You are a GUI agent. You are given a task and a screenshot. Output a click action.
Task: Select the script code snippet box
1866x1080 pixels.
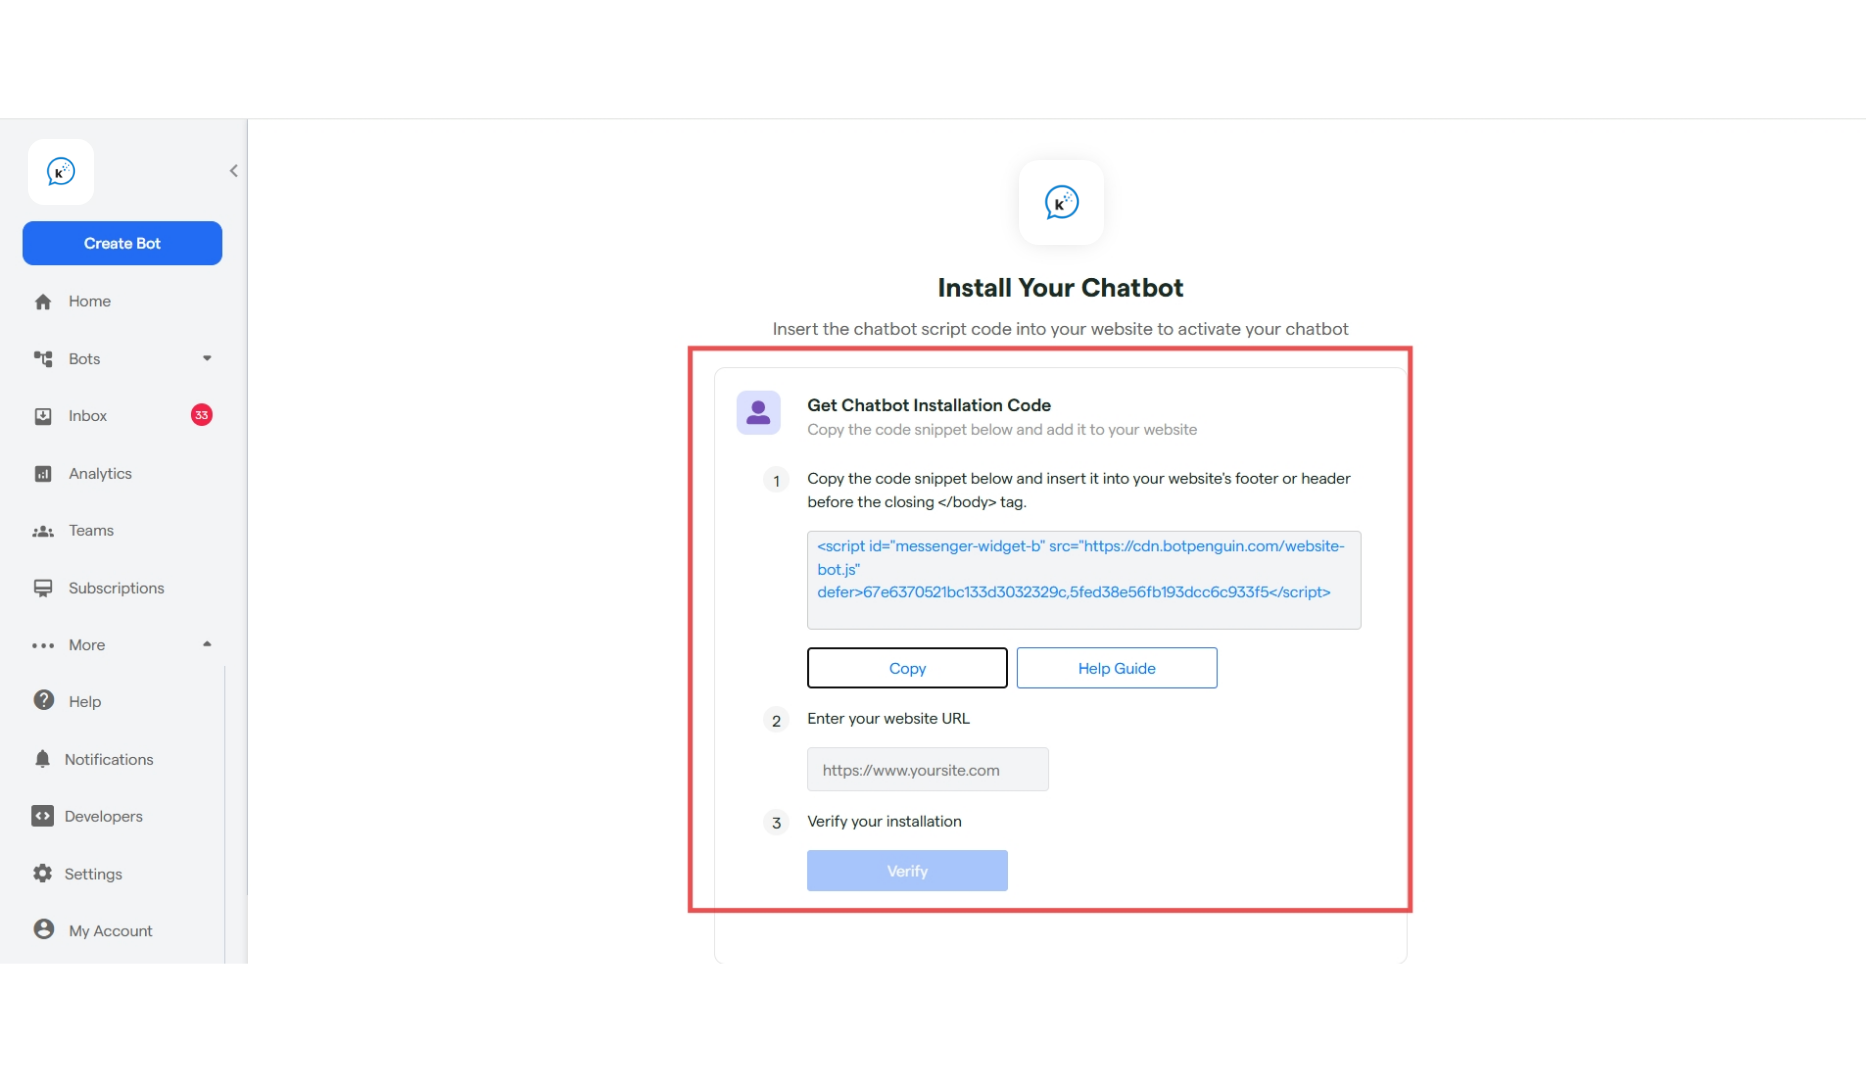[1084, 580]
